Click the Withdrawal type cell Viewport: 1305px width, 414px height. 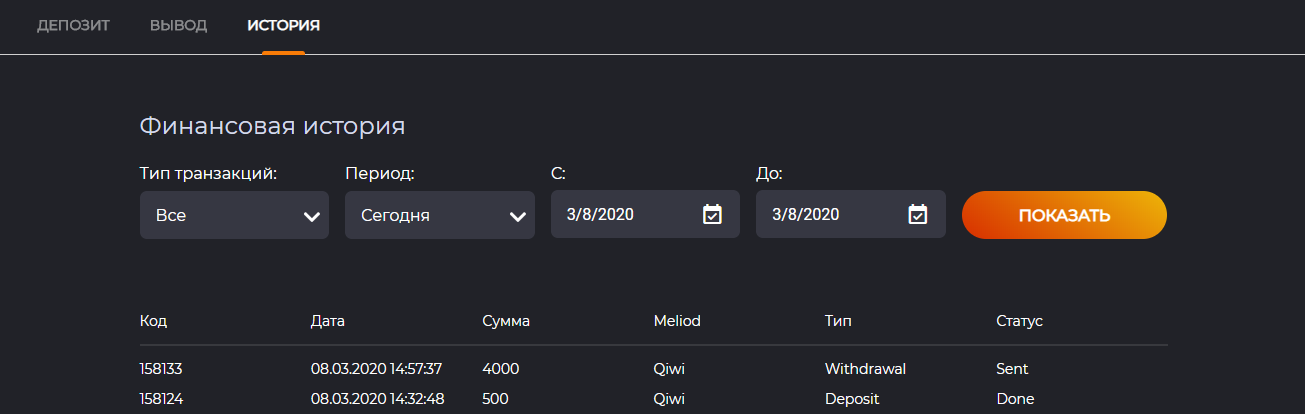click(x=865, y=369)
